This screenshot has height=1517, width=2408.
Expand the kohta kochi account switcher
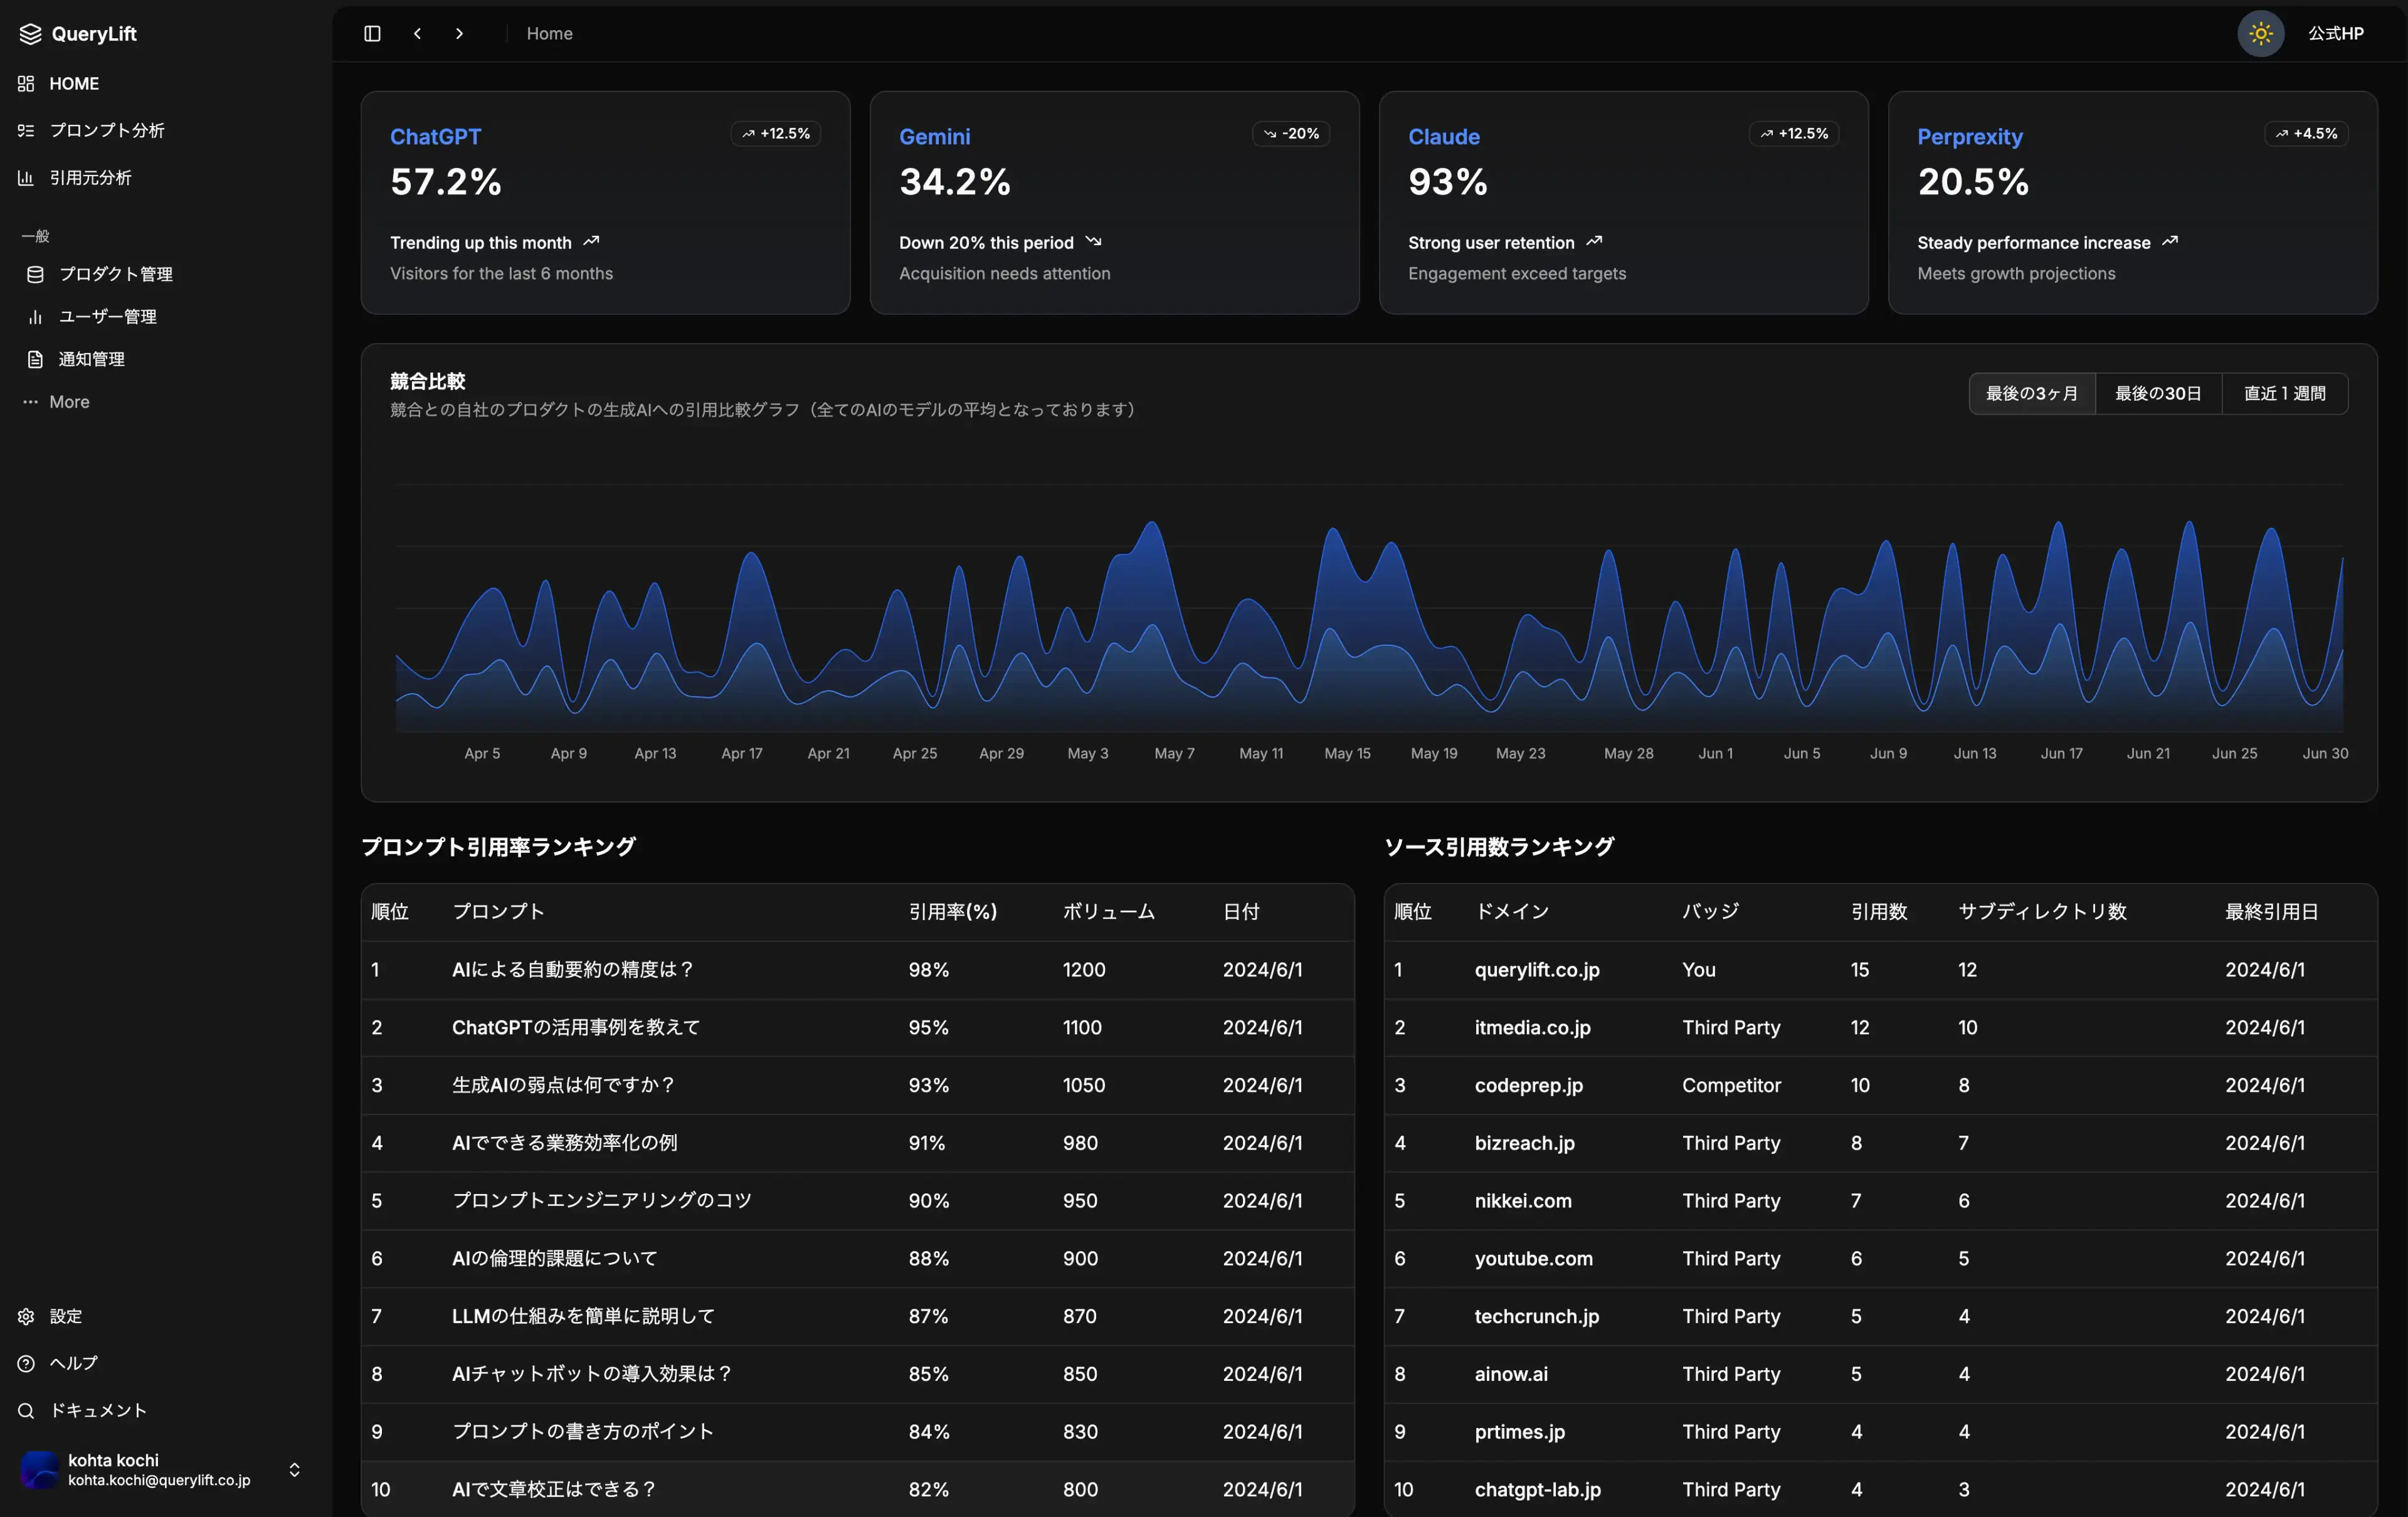294,1470
